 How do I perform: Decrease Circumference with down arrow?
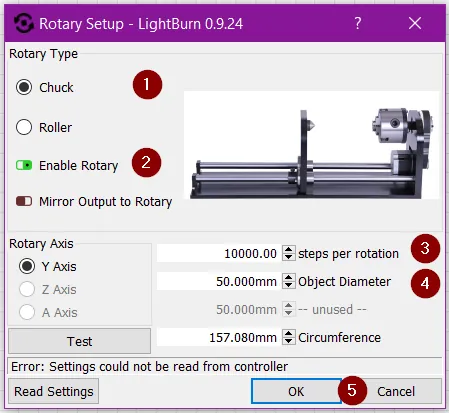point(289,342)
